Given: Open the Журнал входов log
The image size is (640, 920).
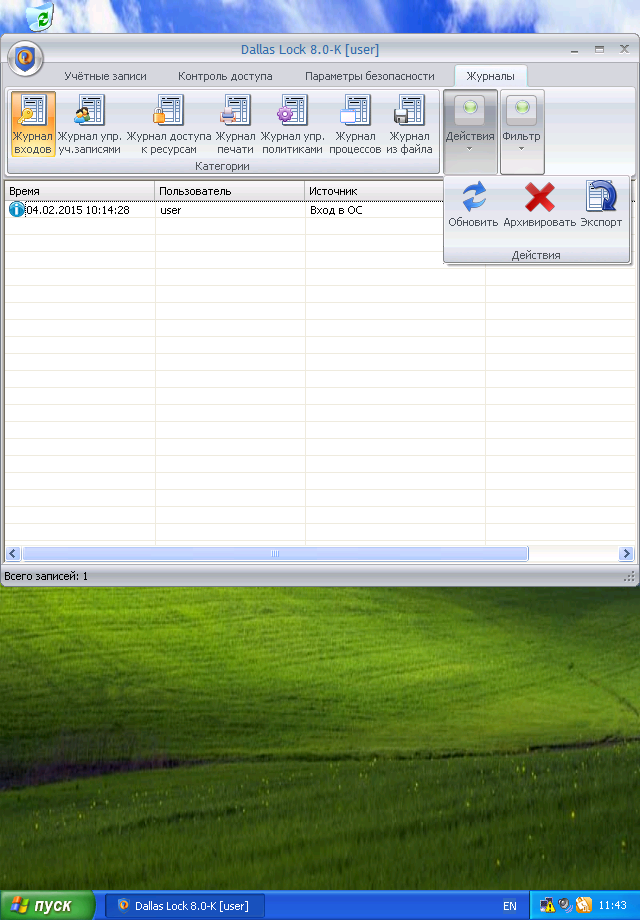Looking at the screenshot, I should pyautogui.click(x=33, y=124).
